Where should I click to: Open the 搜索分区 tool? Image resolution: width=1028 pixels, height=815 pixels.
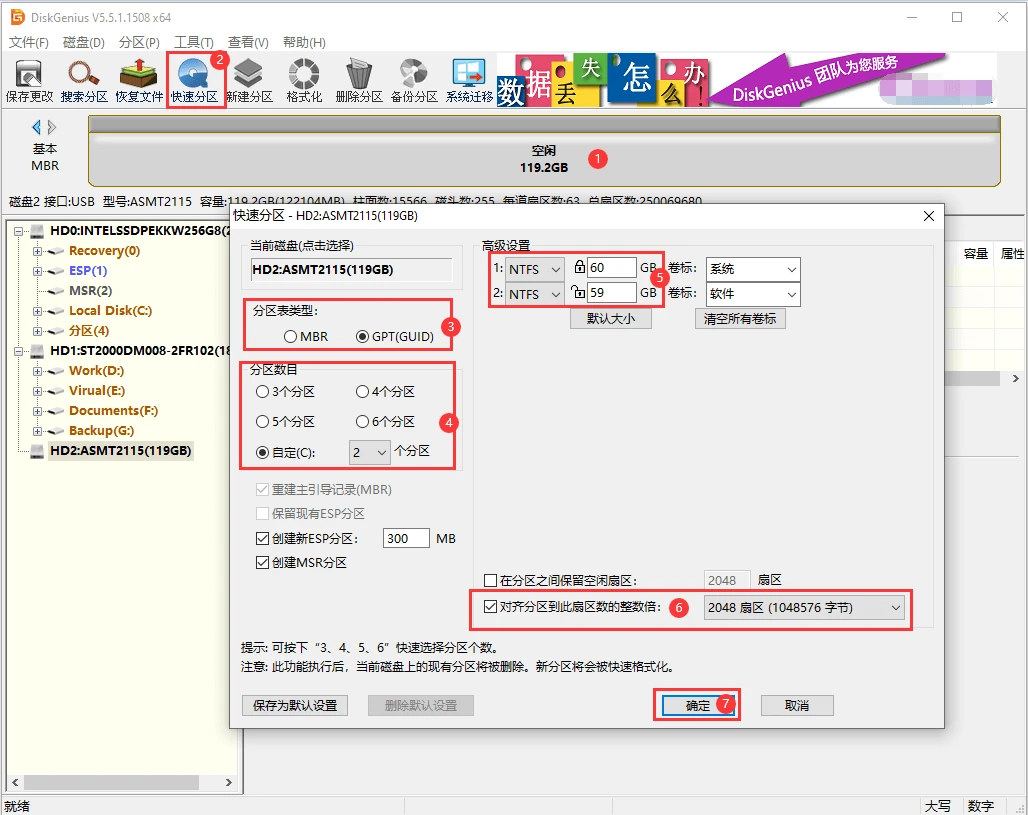tap(84, 78)
